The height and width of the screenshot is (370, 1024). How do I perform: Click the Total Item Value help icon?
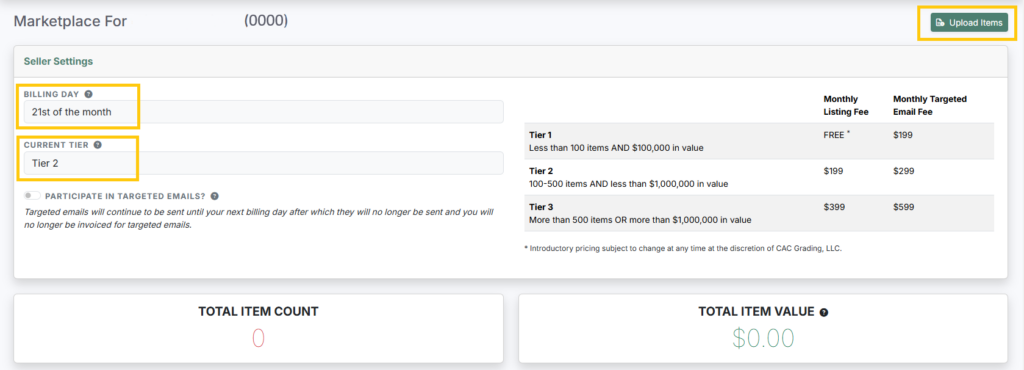pyautogui.click(x=824, y=313)
